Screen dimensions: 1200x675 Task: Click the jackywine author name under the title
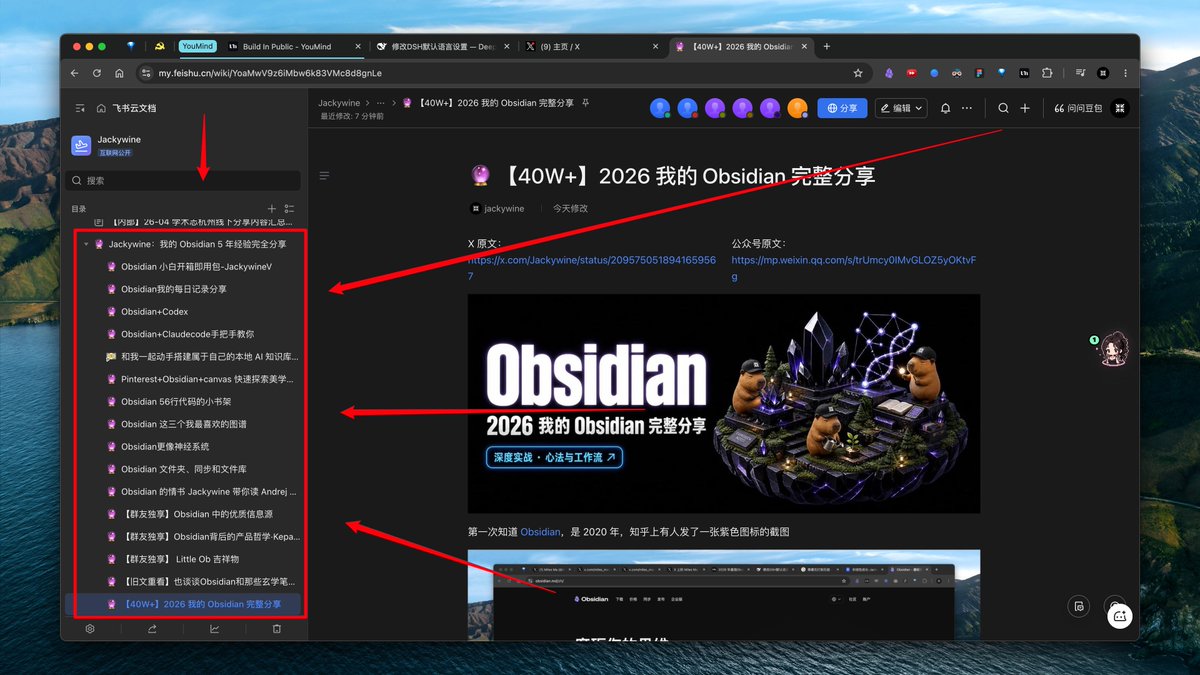504,208
